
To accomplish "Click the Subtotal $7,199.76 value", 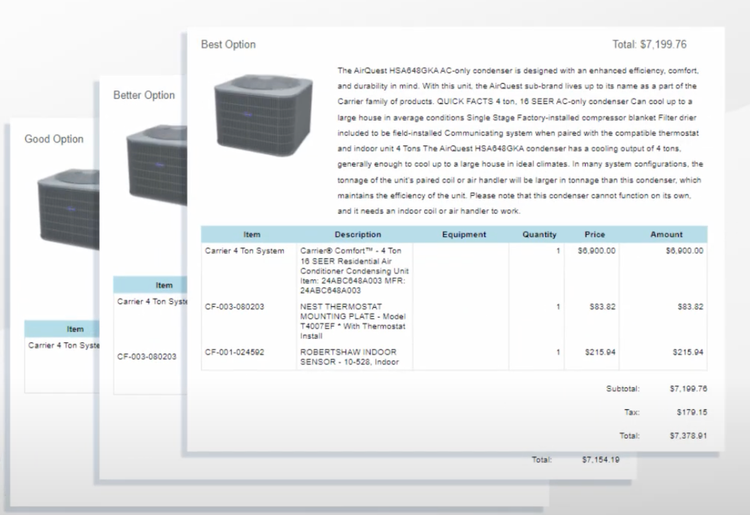I will pos(688,389).
